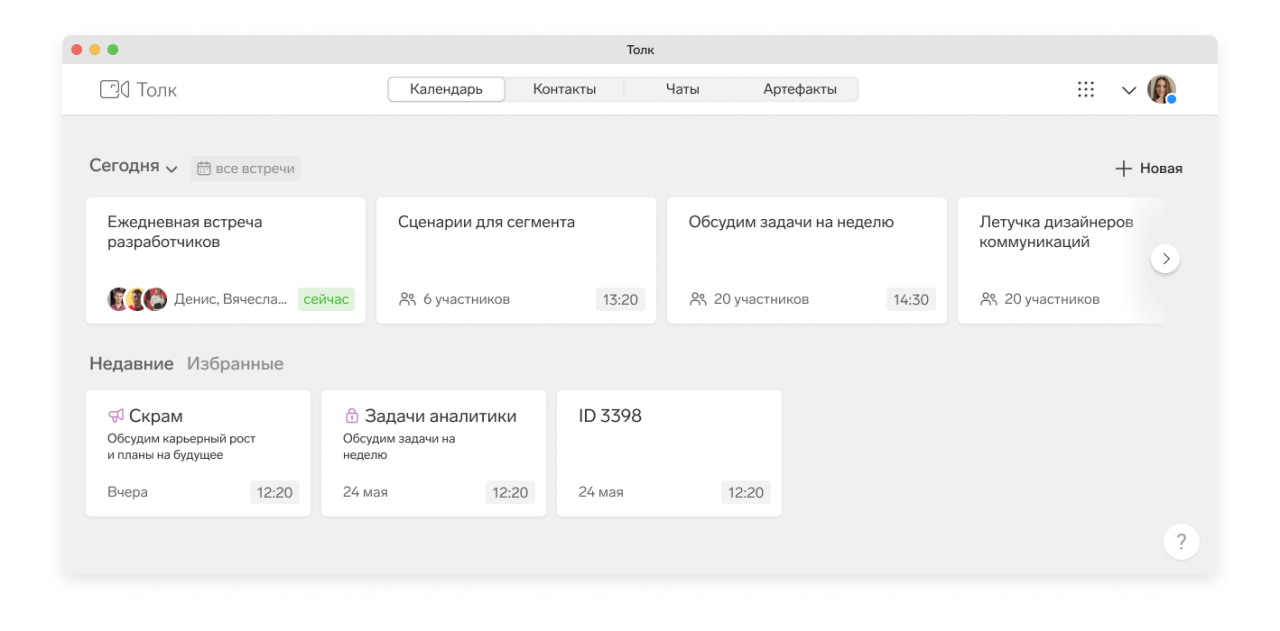Click participant avatars on Ежедневная встреча card
Viewport: 1280px width, 631px height.
point(137,299)
